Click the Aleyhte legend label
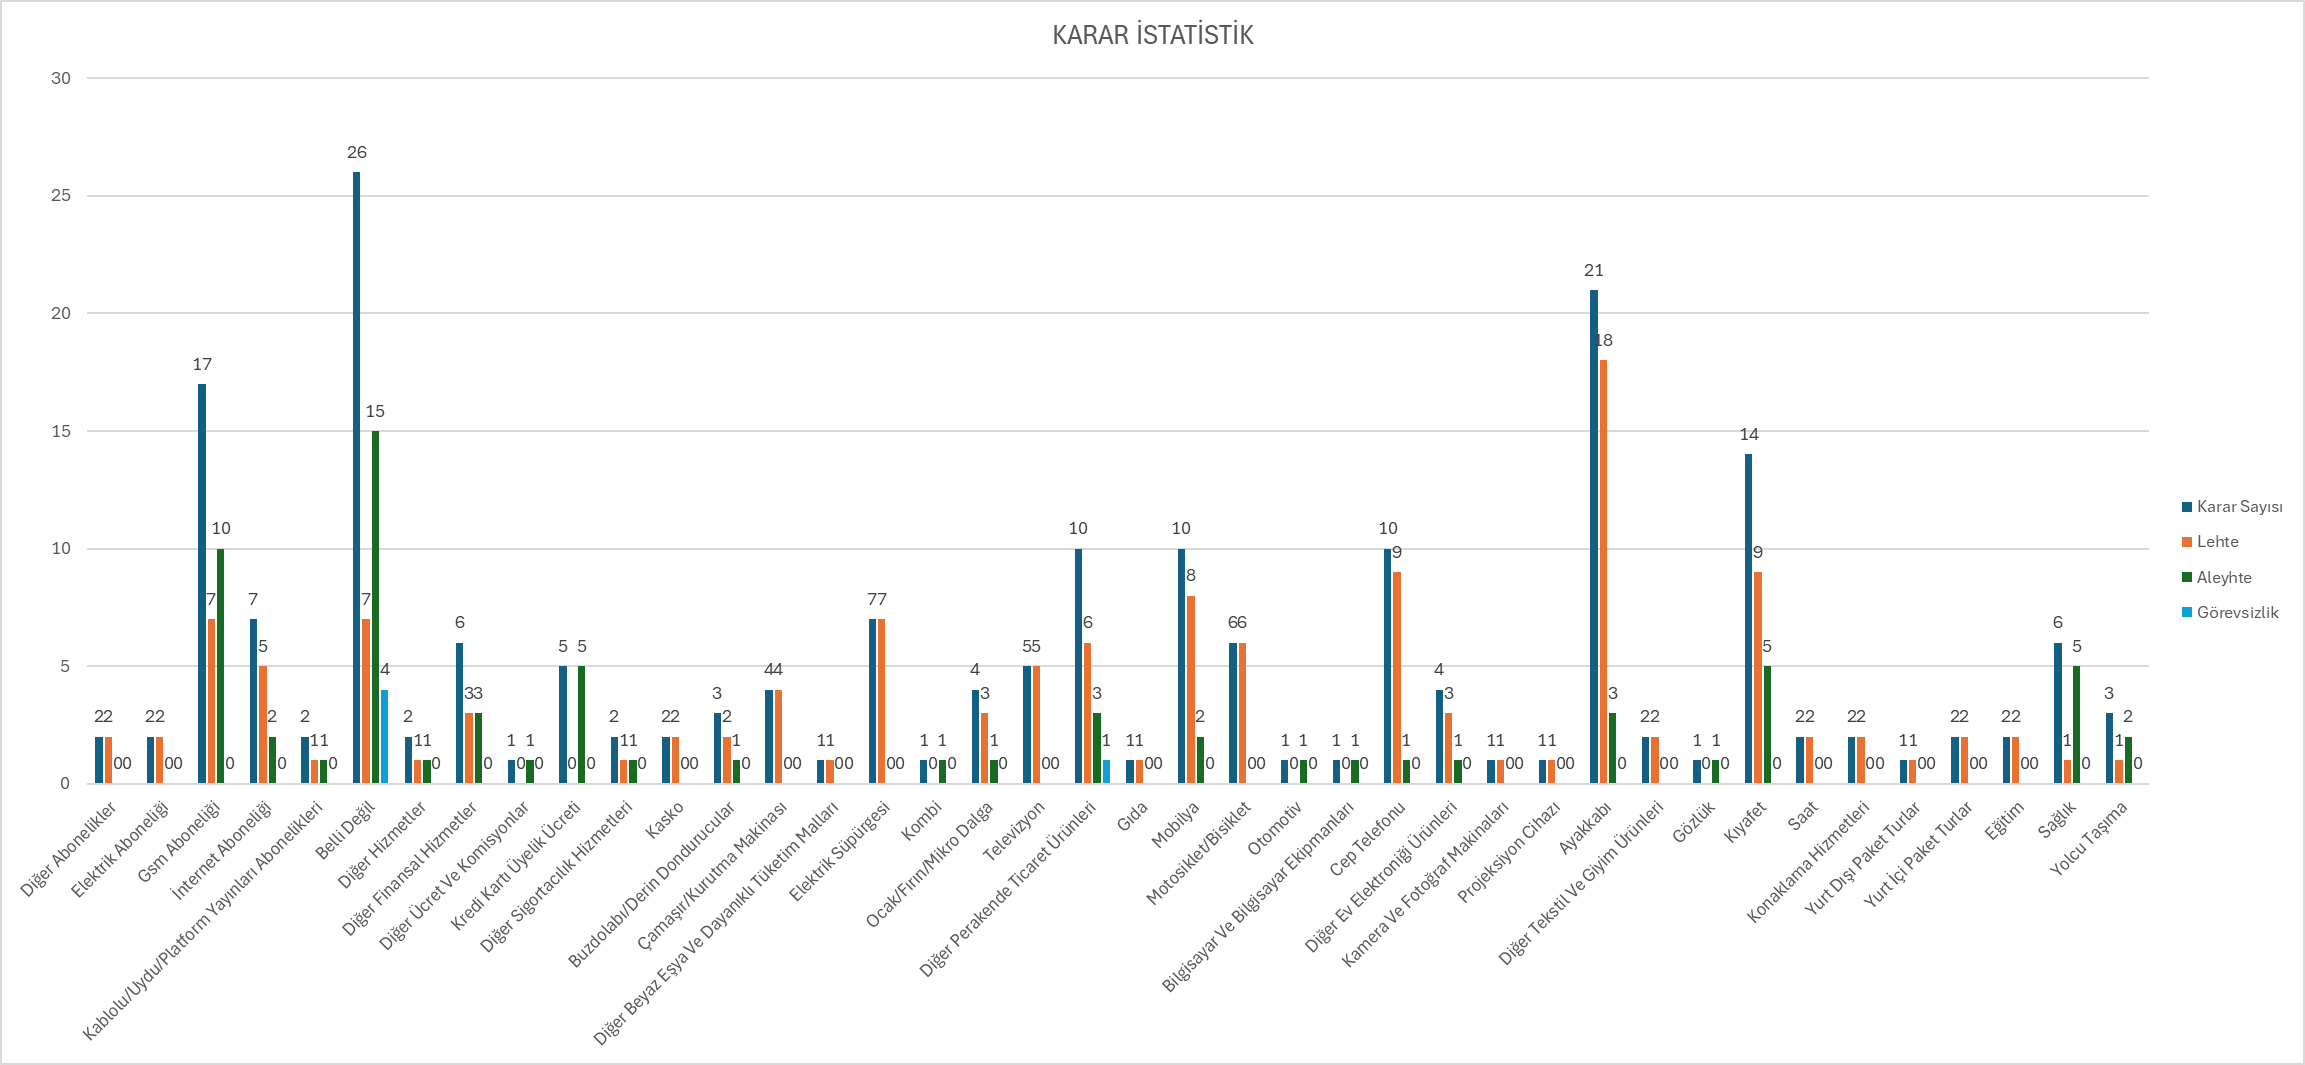This screenshot has width=2305, height=1065. pos(2223,578)
